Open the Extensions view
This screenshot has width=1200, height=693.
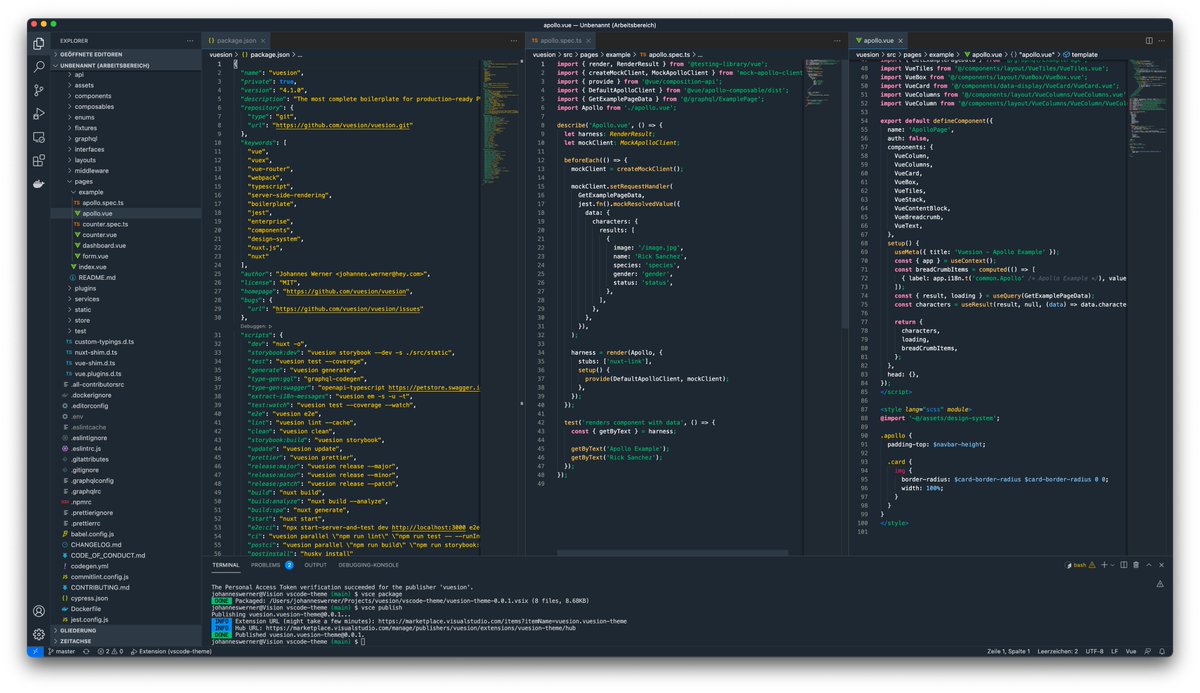39,160
